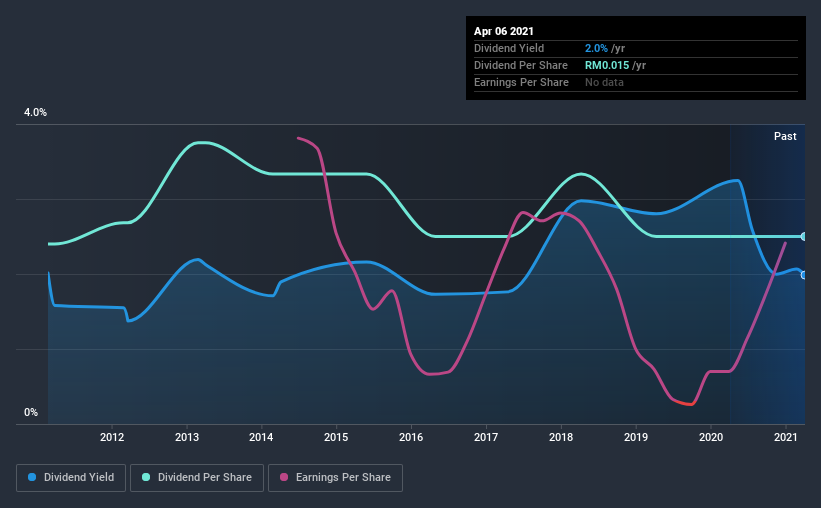Click the RM0.015 dividend per share value
Image resolution: width=821 pixels, height=508 pixels.
(607, 65)
